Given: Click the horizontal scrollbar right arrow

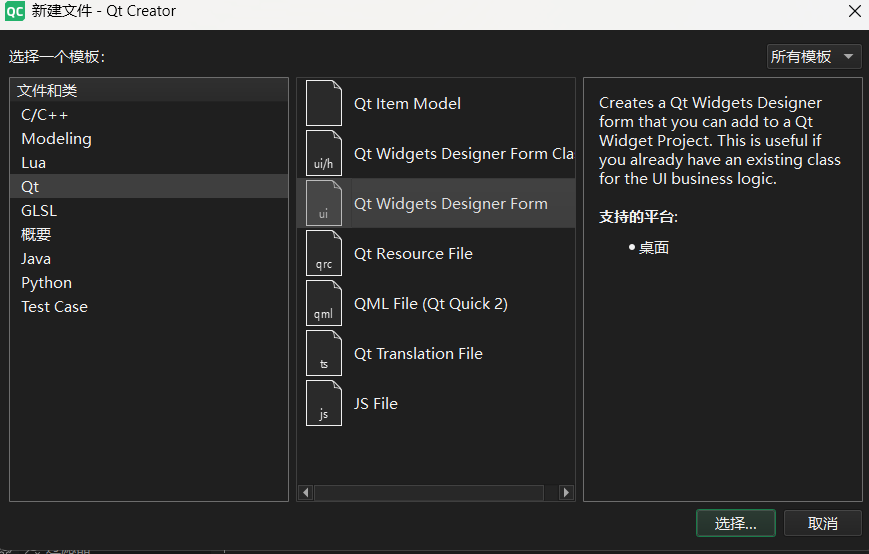Looking at the screenshot, I should pyautogui.click(x=566, y=493).
